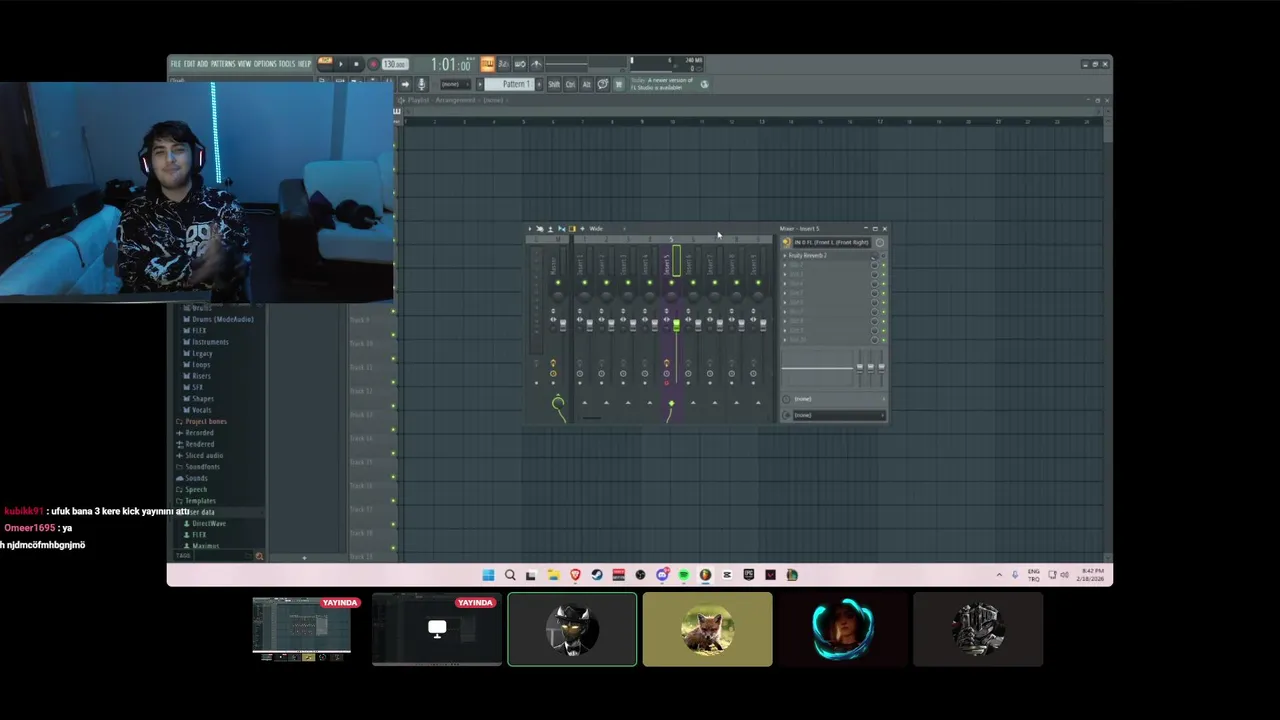Expand the arrow left of Fruity Reeverb 2

[785, 255]
